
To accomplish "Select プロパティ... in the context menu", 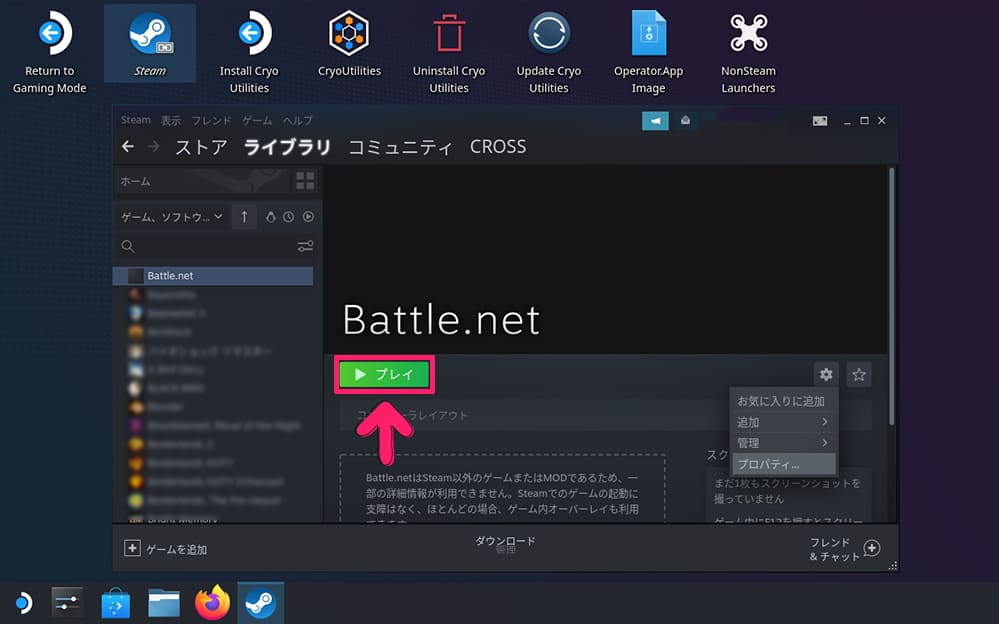I will [x=783, y=464].
